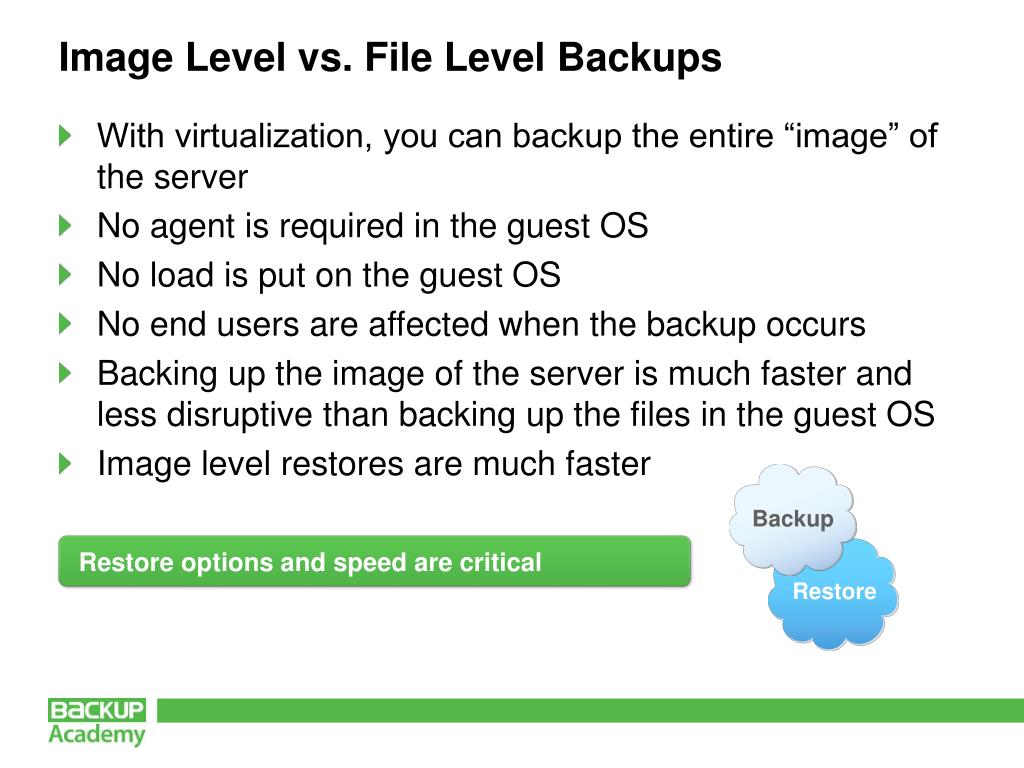The width and height of the screenshot is (1024, 768).
Task: Click the text "No agent is required in the guest OS"
Action: [x=372, y=226]
